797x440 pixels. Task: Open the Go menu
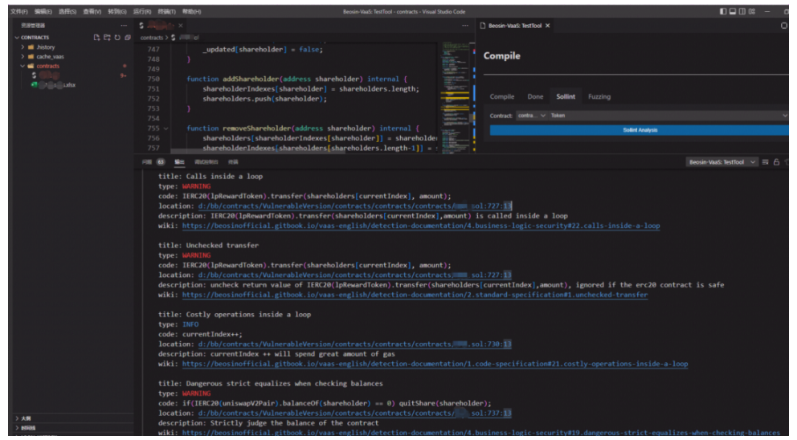[x=117, y=11]
